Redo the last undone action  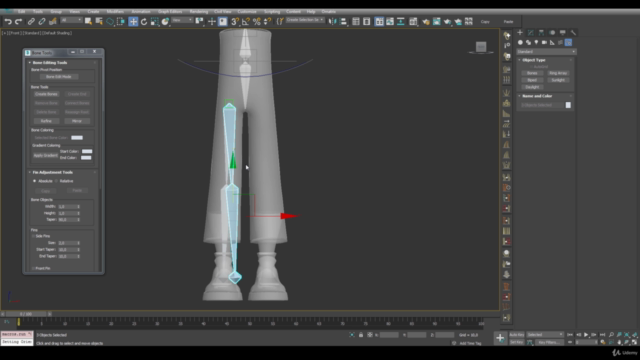click(x=18, y=22)
